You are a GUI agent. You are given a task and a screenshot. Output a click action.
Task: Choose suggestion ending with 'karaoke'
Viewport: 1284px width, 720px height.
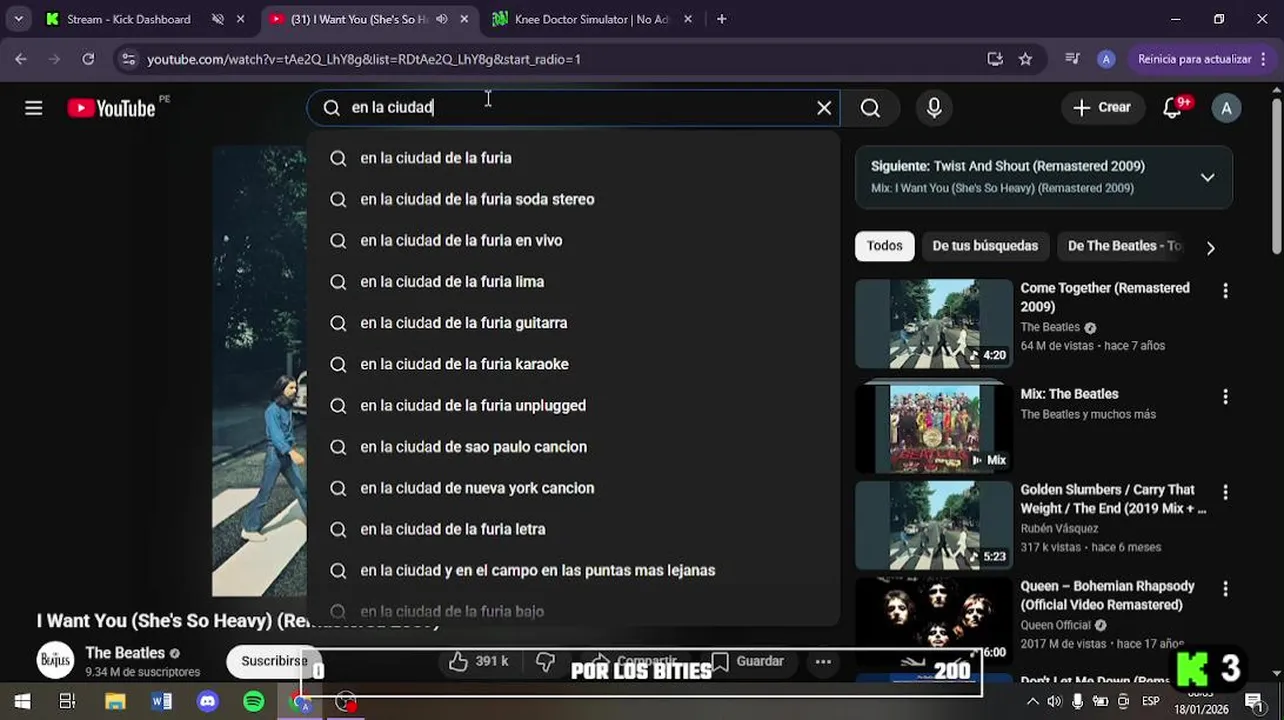[x=573, y=364]
